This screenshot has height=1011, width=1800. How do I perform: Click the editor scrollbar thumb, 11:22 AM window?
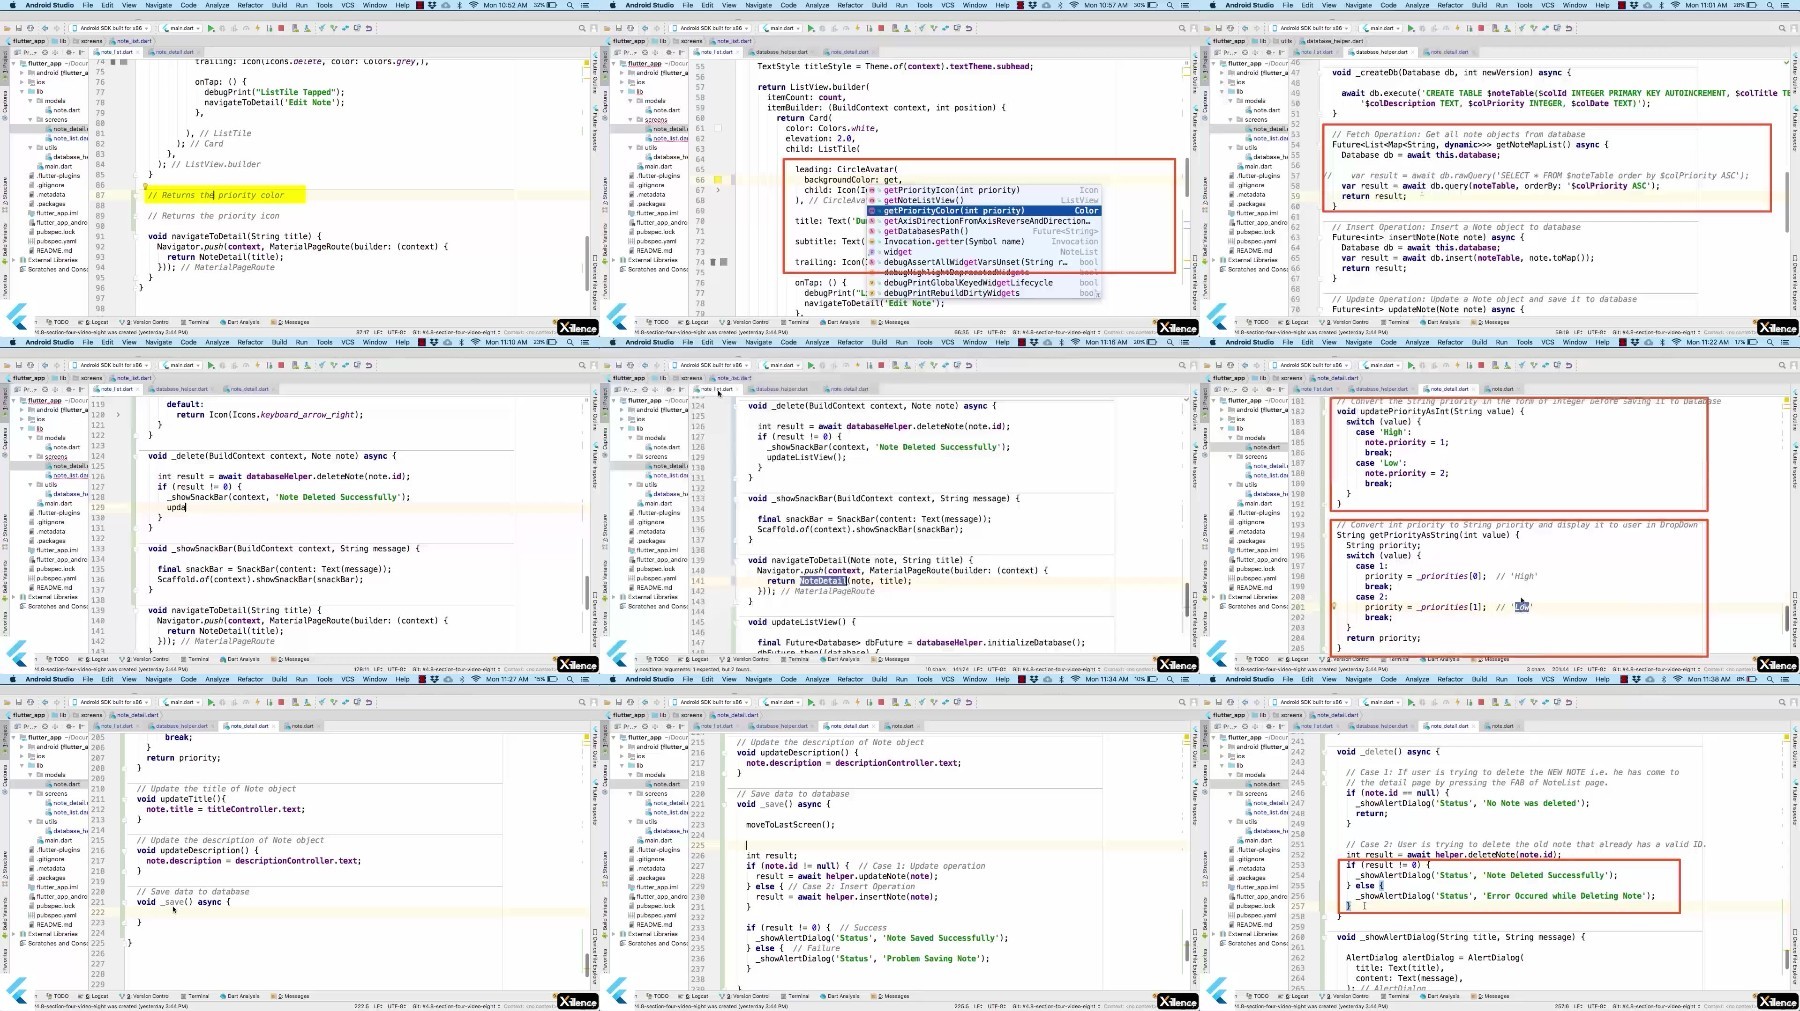(x=1787, y=617)
